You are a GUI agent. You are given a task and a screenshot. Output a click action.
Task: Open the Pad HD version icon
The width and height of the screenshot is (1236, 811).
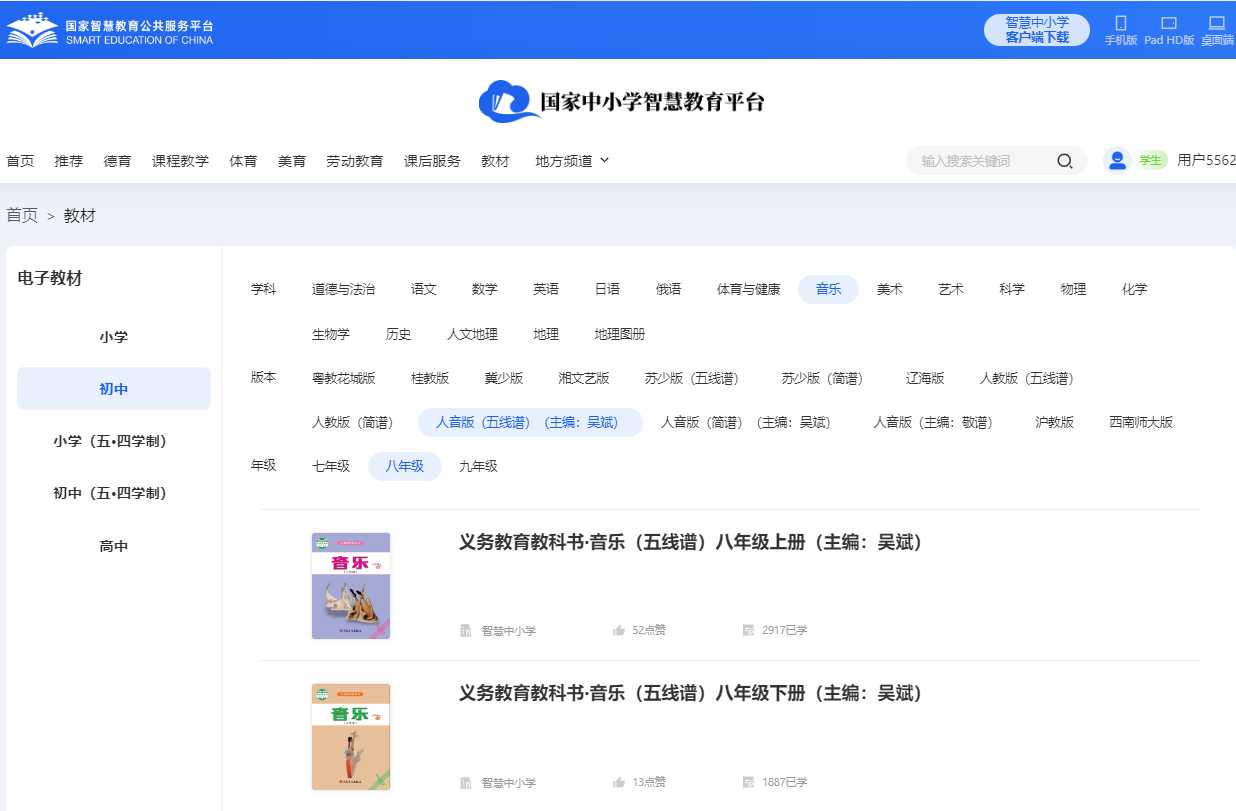pyautogui.click(x=1168, y=24)
